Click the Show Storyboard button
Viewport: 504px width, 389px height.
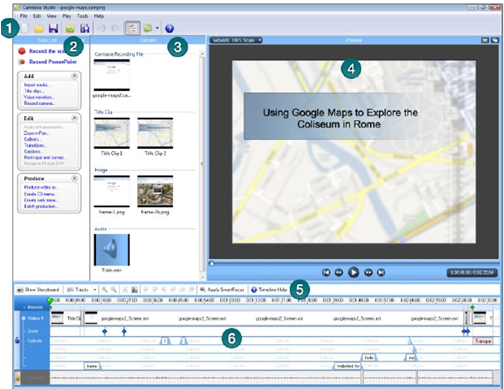38,290
